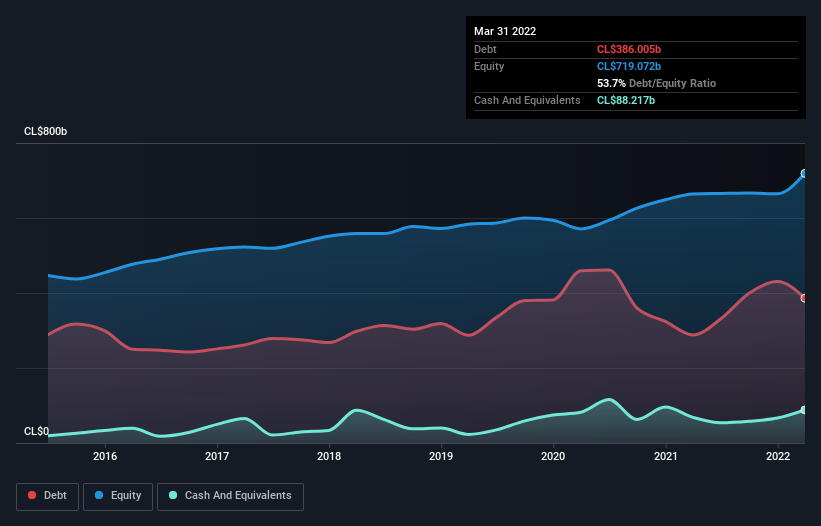Click the blue Equity legend dot
Image resolution: width=821 pixels, height=526 pixels.
(x=99, y=495)
